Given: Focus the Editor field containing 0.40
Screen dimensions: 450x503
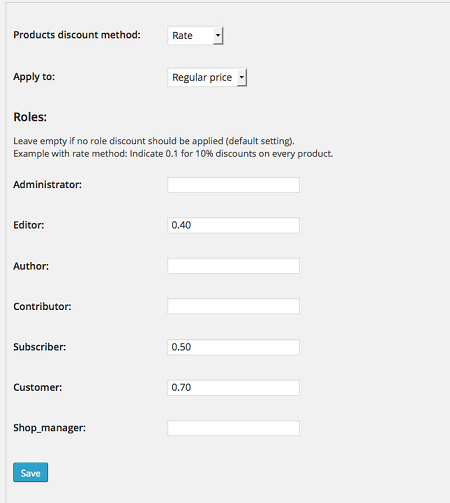Looking at the screenshot, I should pyautogui.click(x=233, y=225).
